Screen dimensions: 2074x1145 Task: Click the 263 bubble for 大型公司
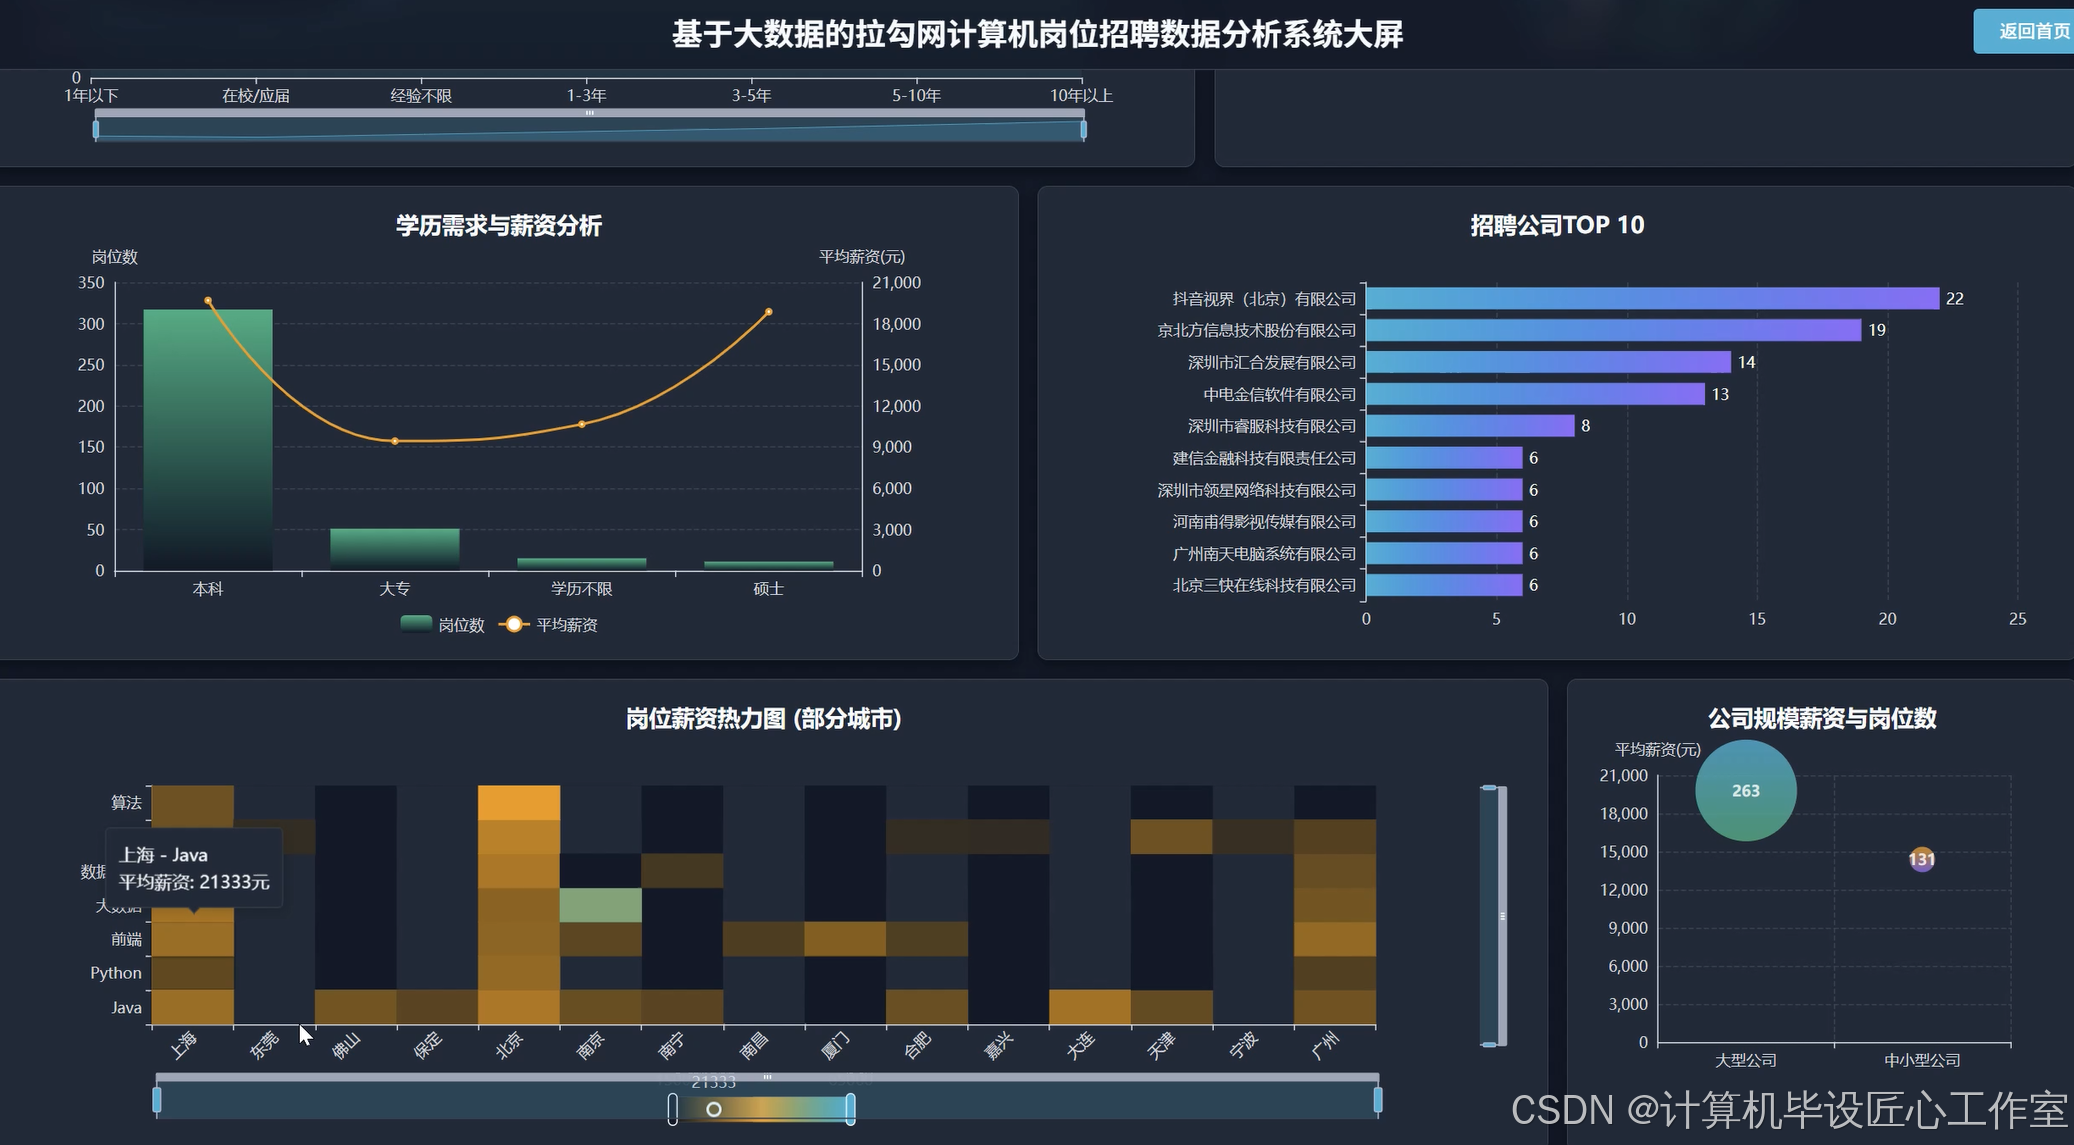click(x=1745, y=790)
